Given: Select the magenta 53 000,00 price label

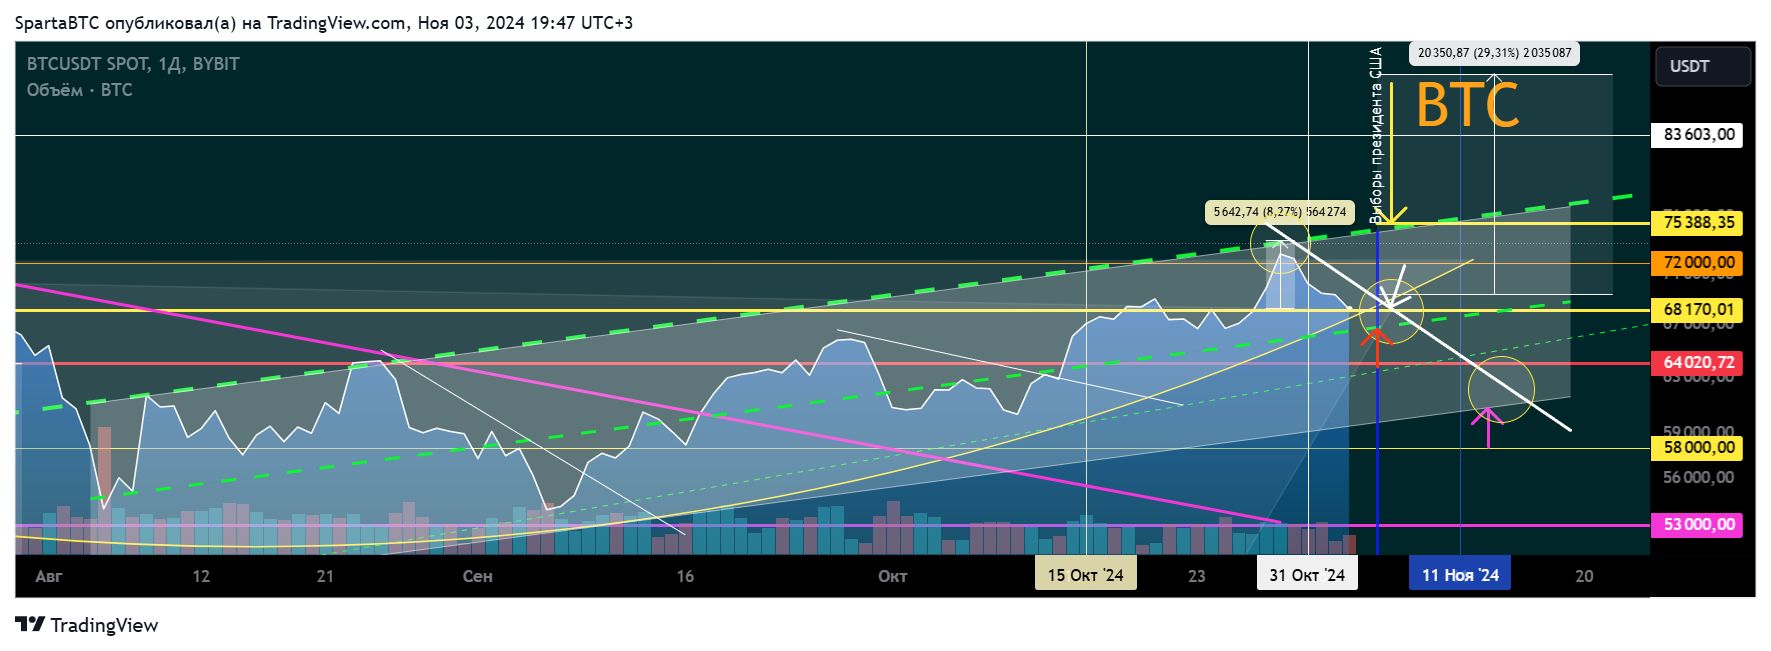Looking at the screenshot, I should click(x=1697, y=524).
